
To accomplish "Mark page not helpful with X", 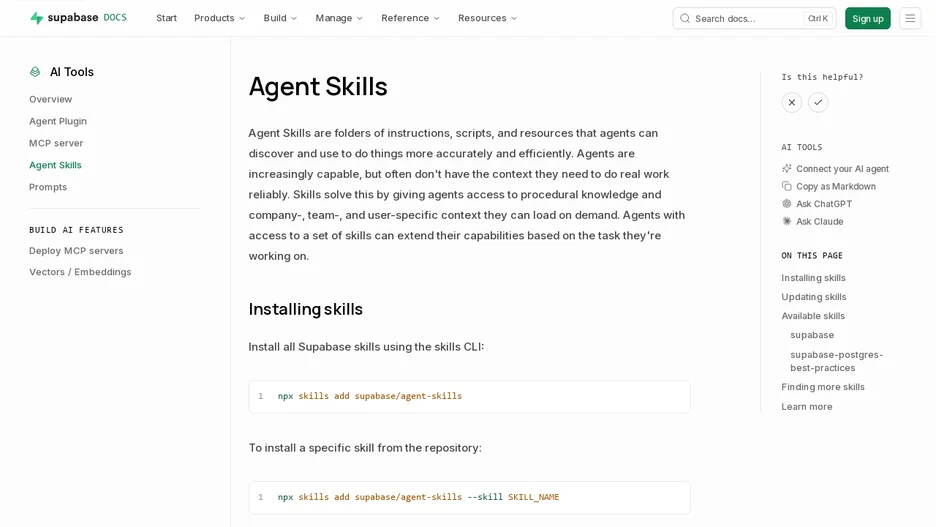I will (792, 103).
